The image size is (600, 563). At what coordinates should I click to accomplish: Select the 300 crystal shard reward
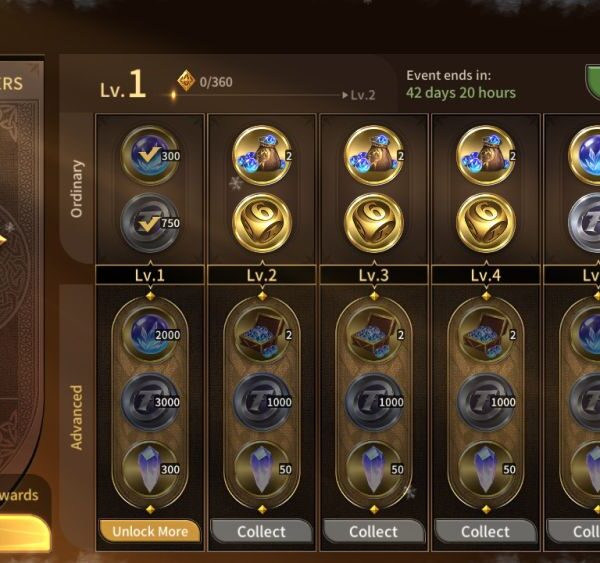[150, 469]
